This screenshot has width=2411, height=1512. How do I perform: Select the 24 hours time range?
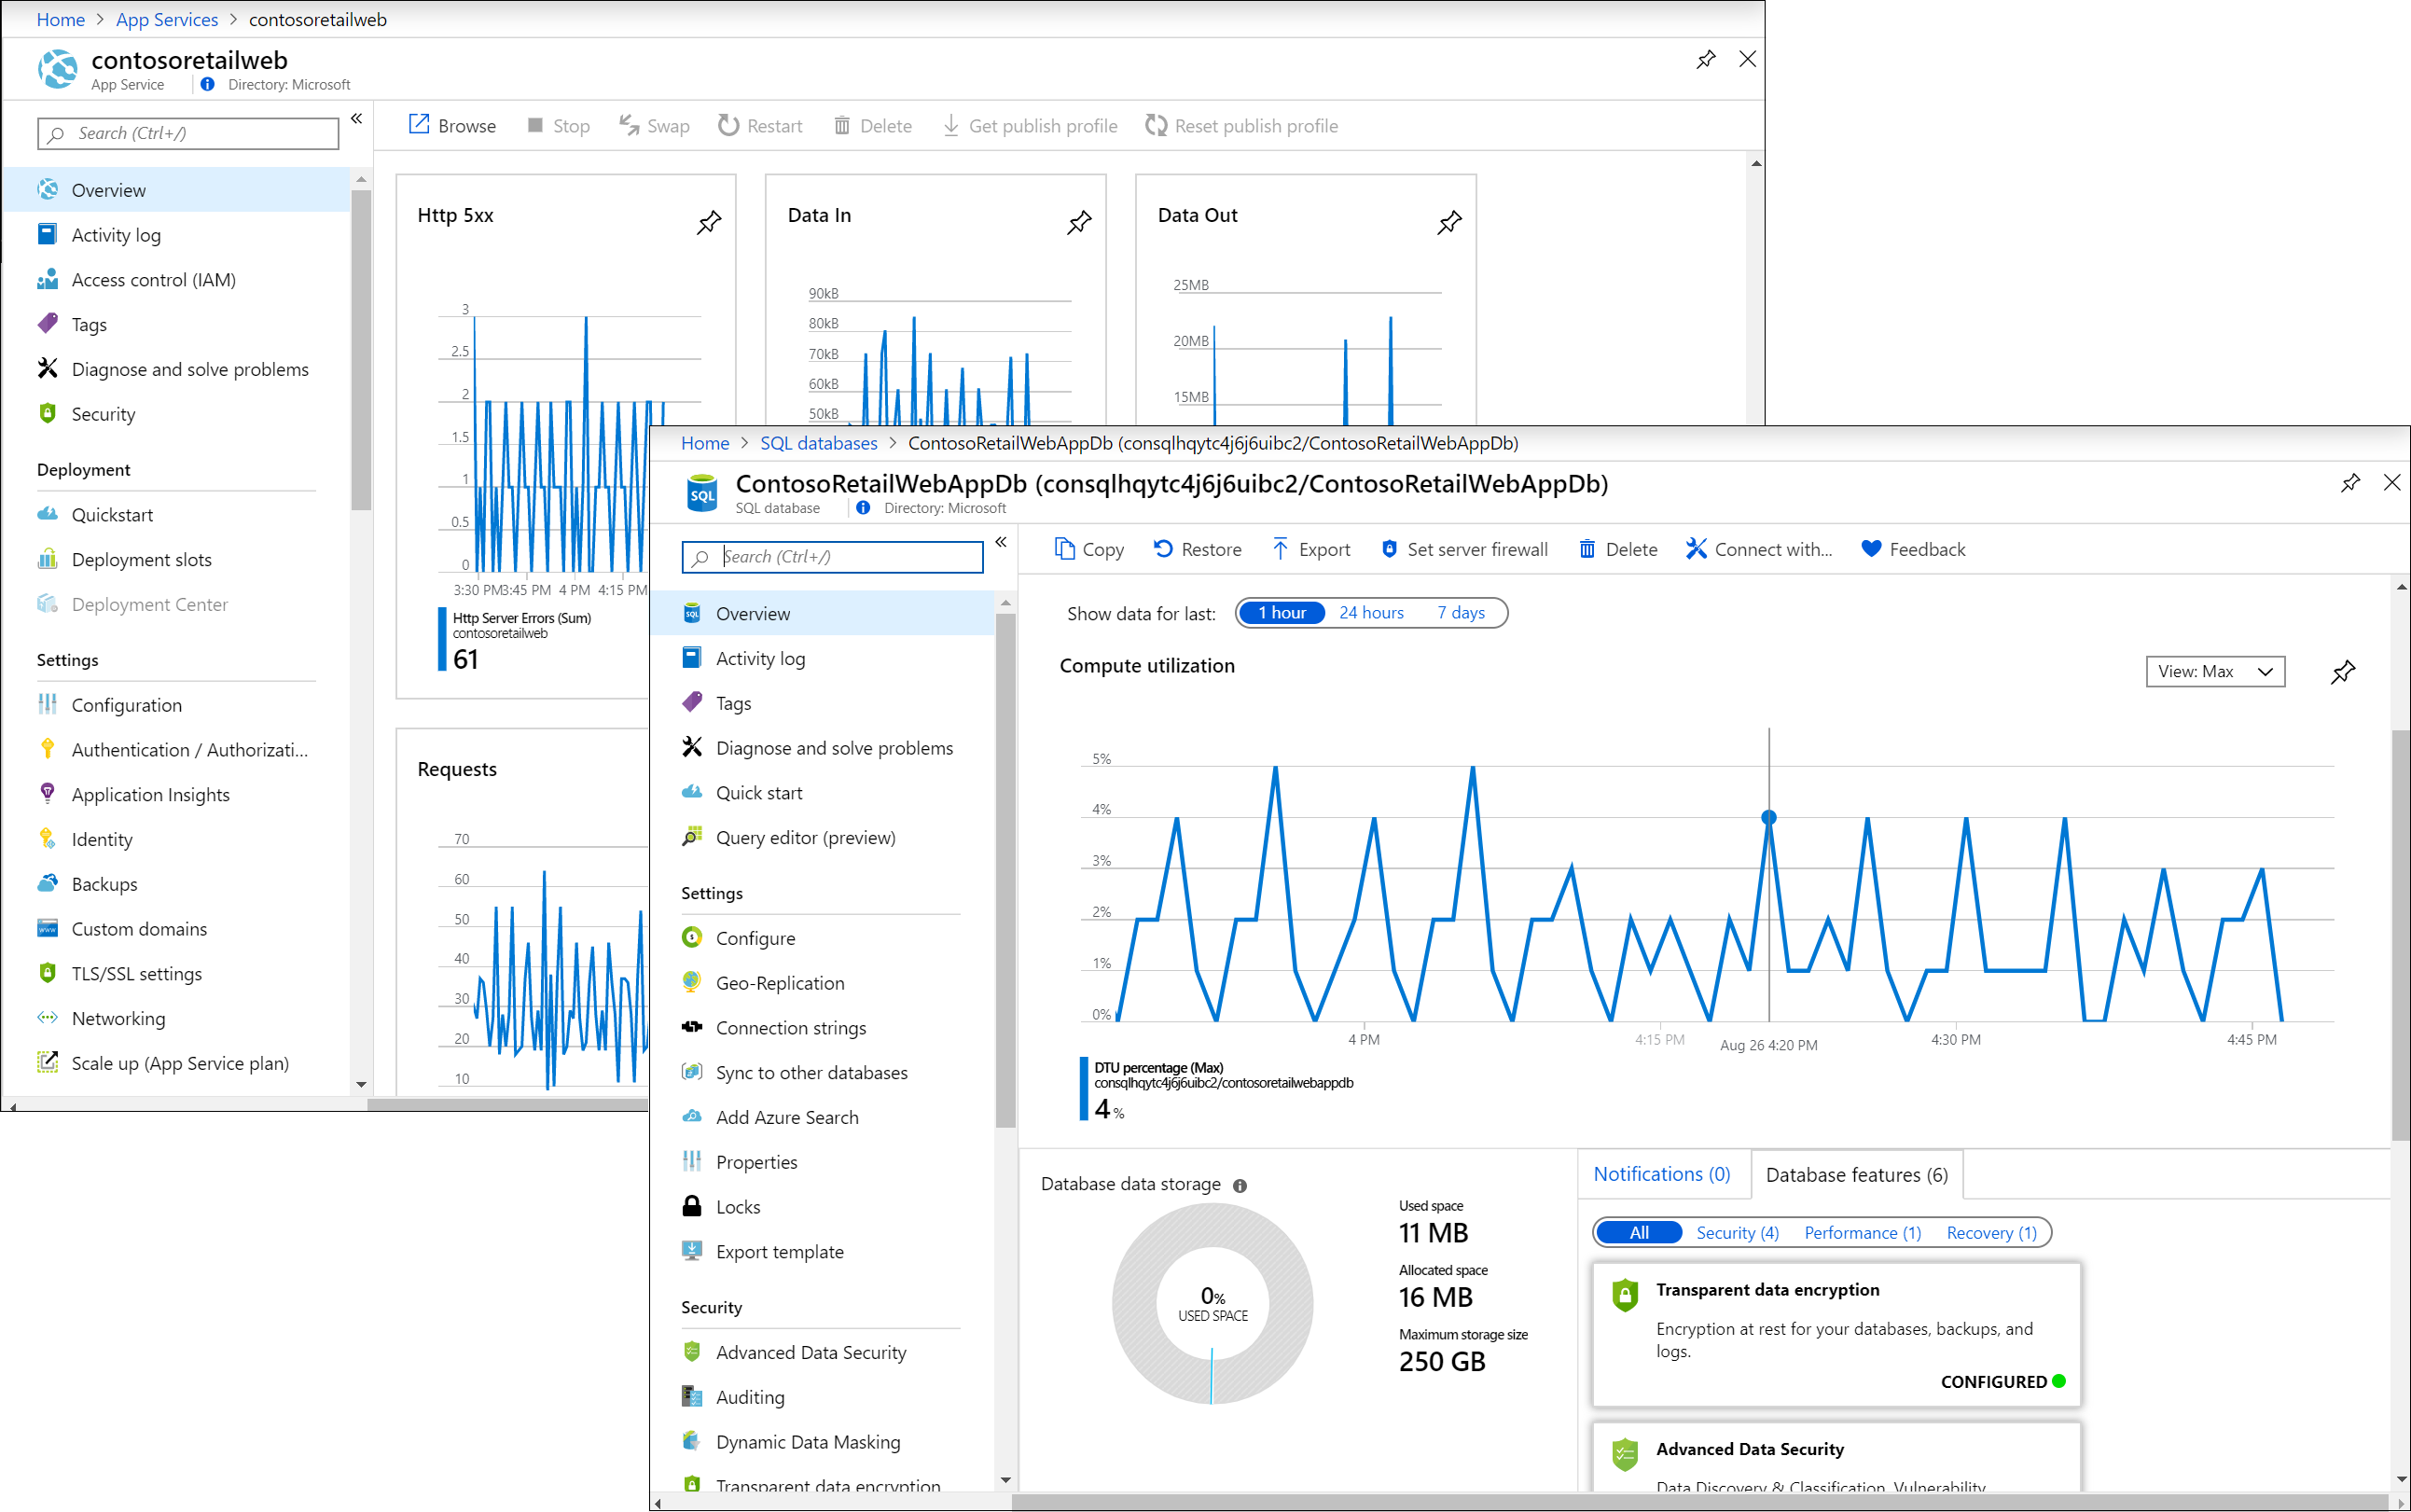(x=1371, y=613)
